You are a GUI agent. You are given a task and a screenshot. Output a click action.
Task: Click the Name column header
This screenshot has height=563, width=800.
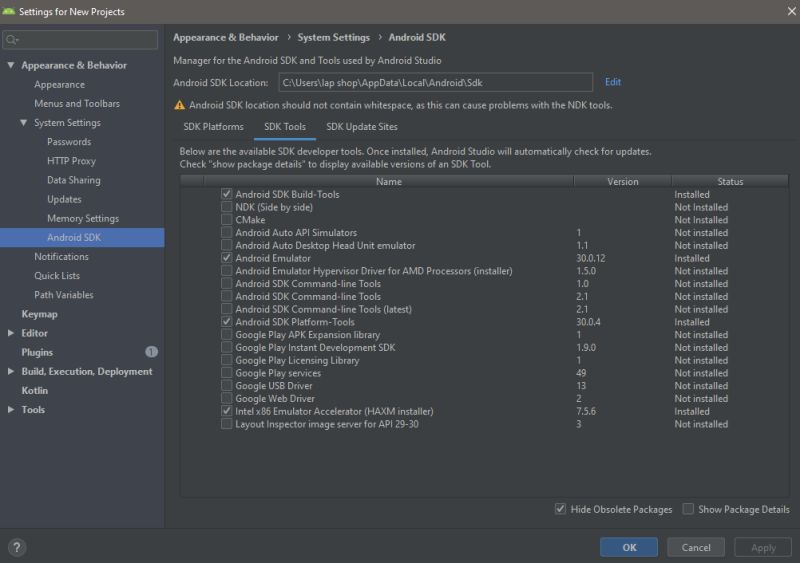point(389,181)
